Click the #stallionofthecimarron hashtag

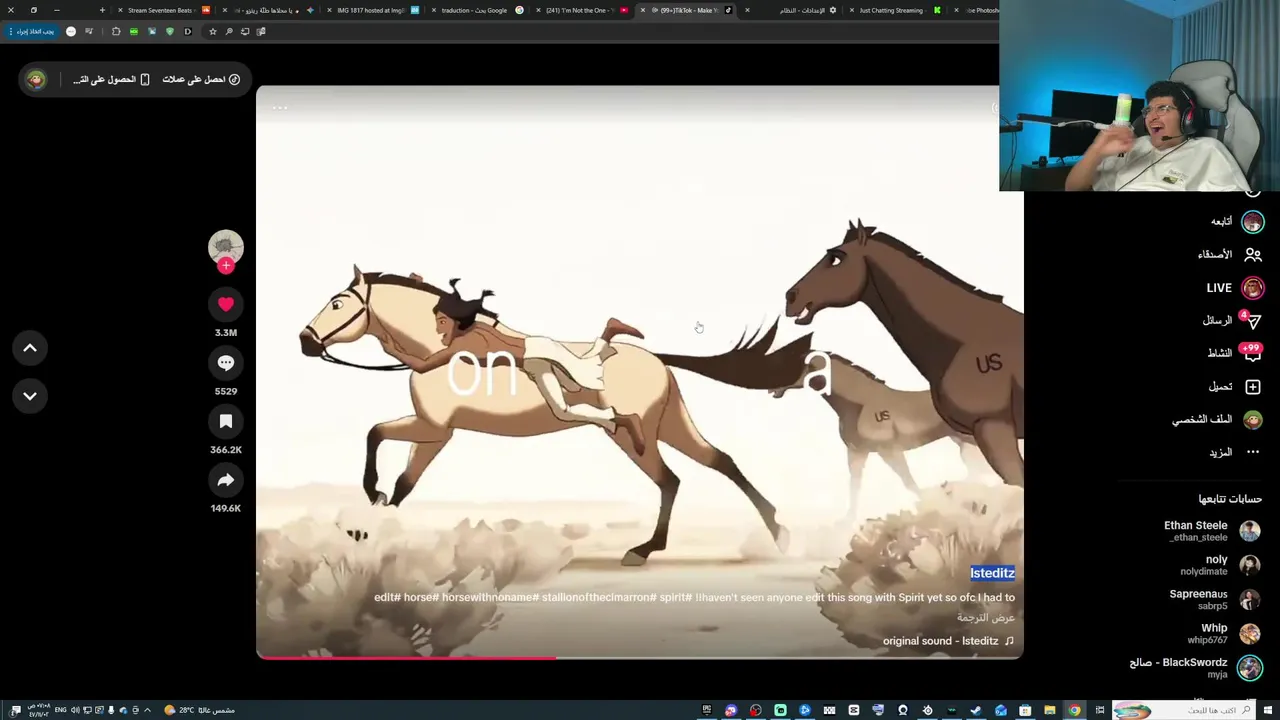click(x=599, y=597)
